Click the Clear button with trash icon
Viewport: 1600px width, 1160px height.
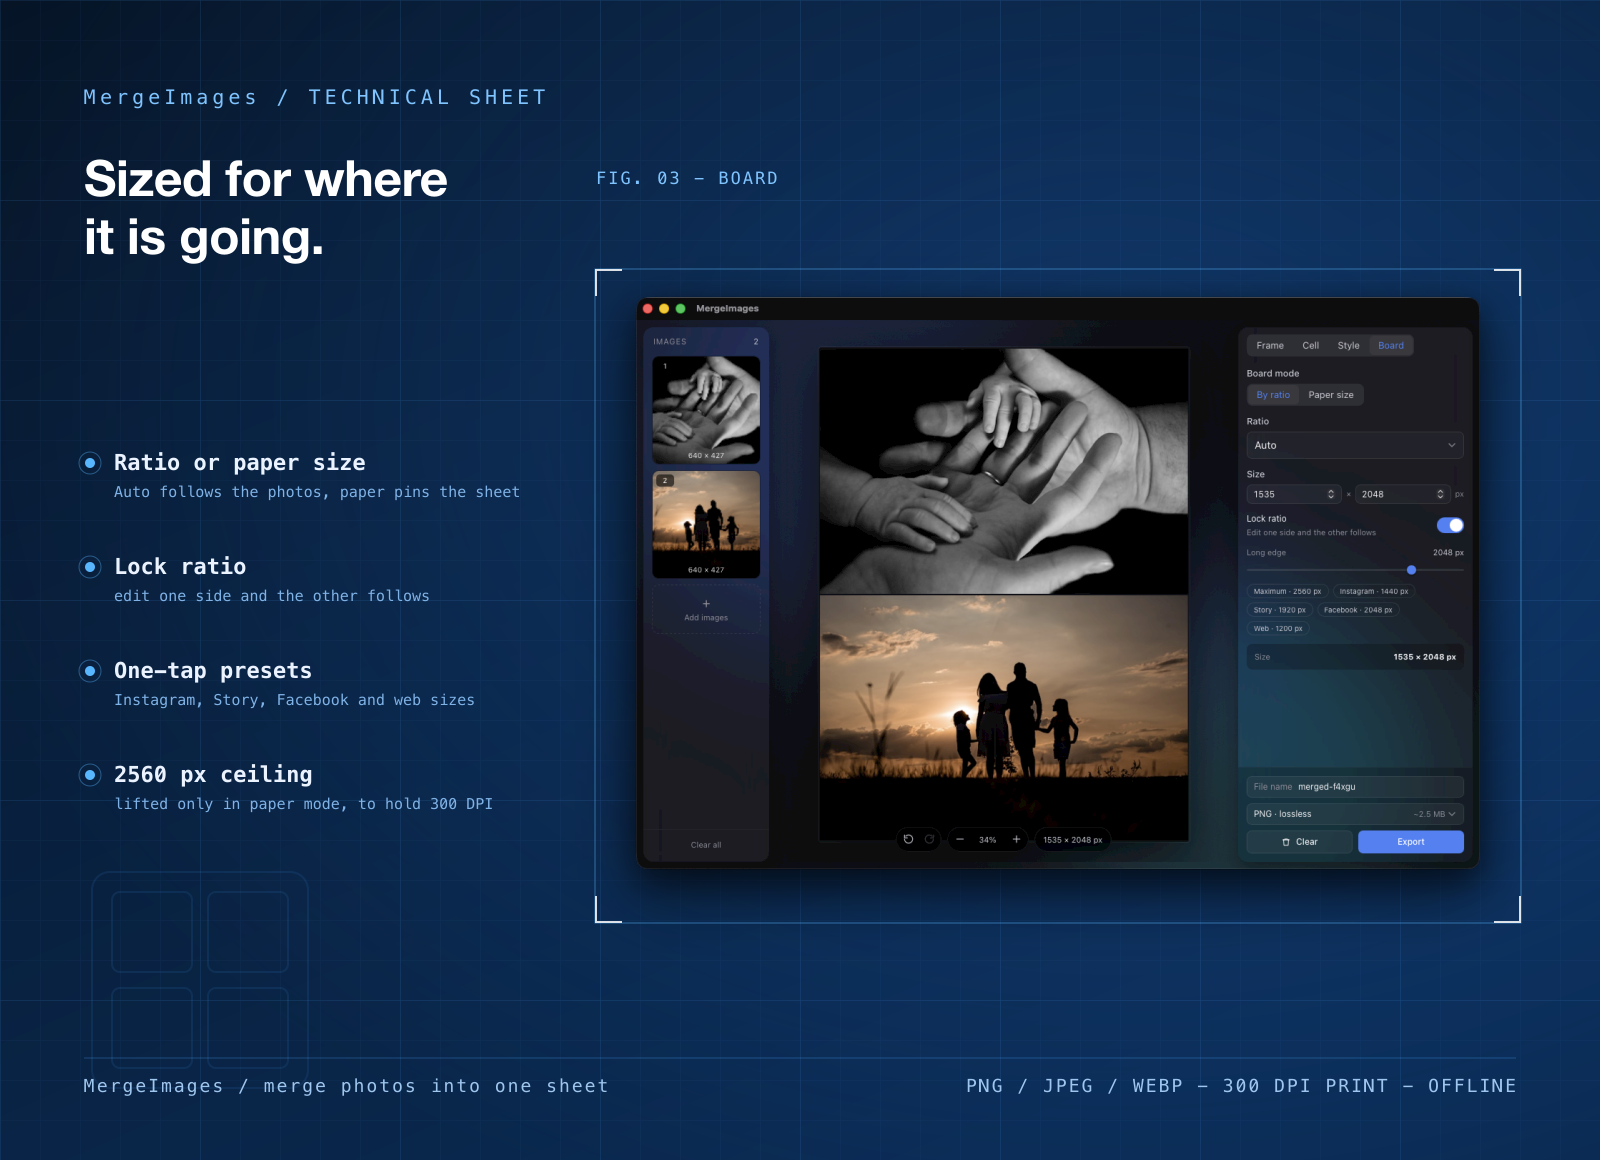pos(1299,842)
